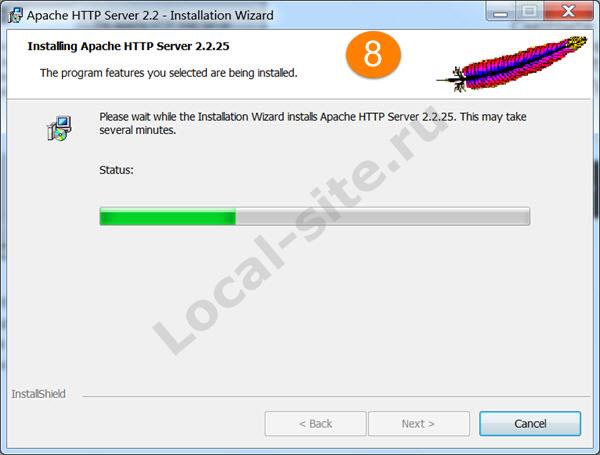Click the Status label
This screenshot has width=600, height=455.
click(116, 170)
